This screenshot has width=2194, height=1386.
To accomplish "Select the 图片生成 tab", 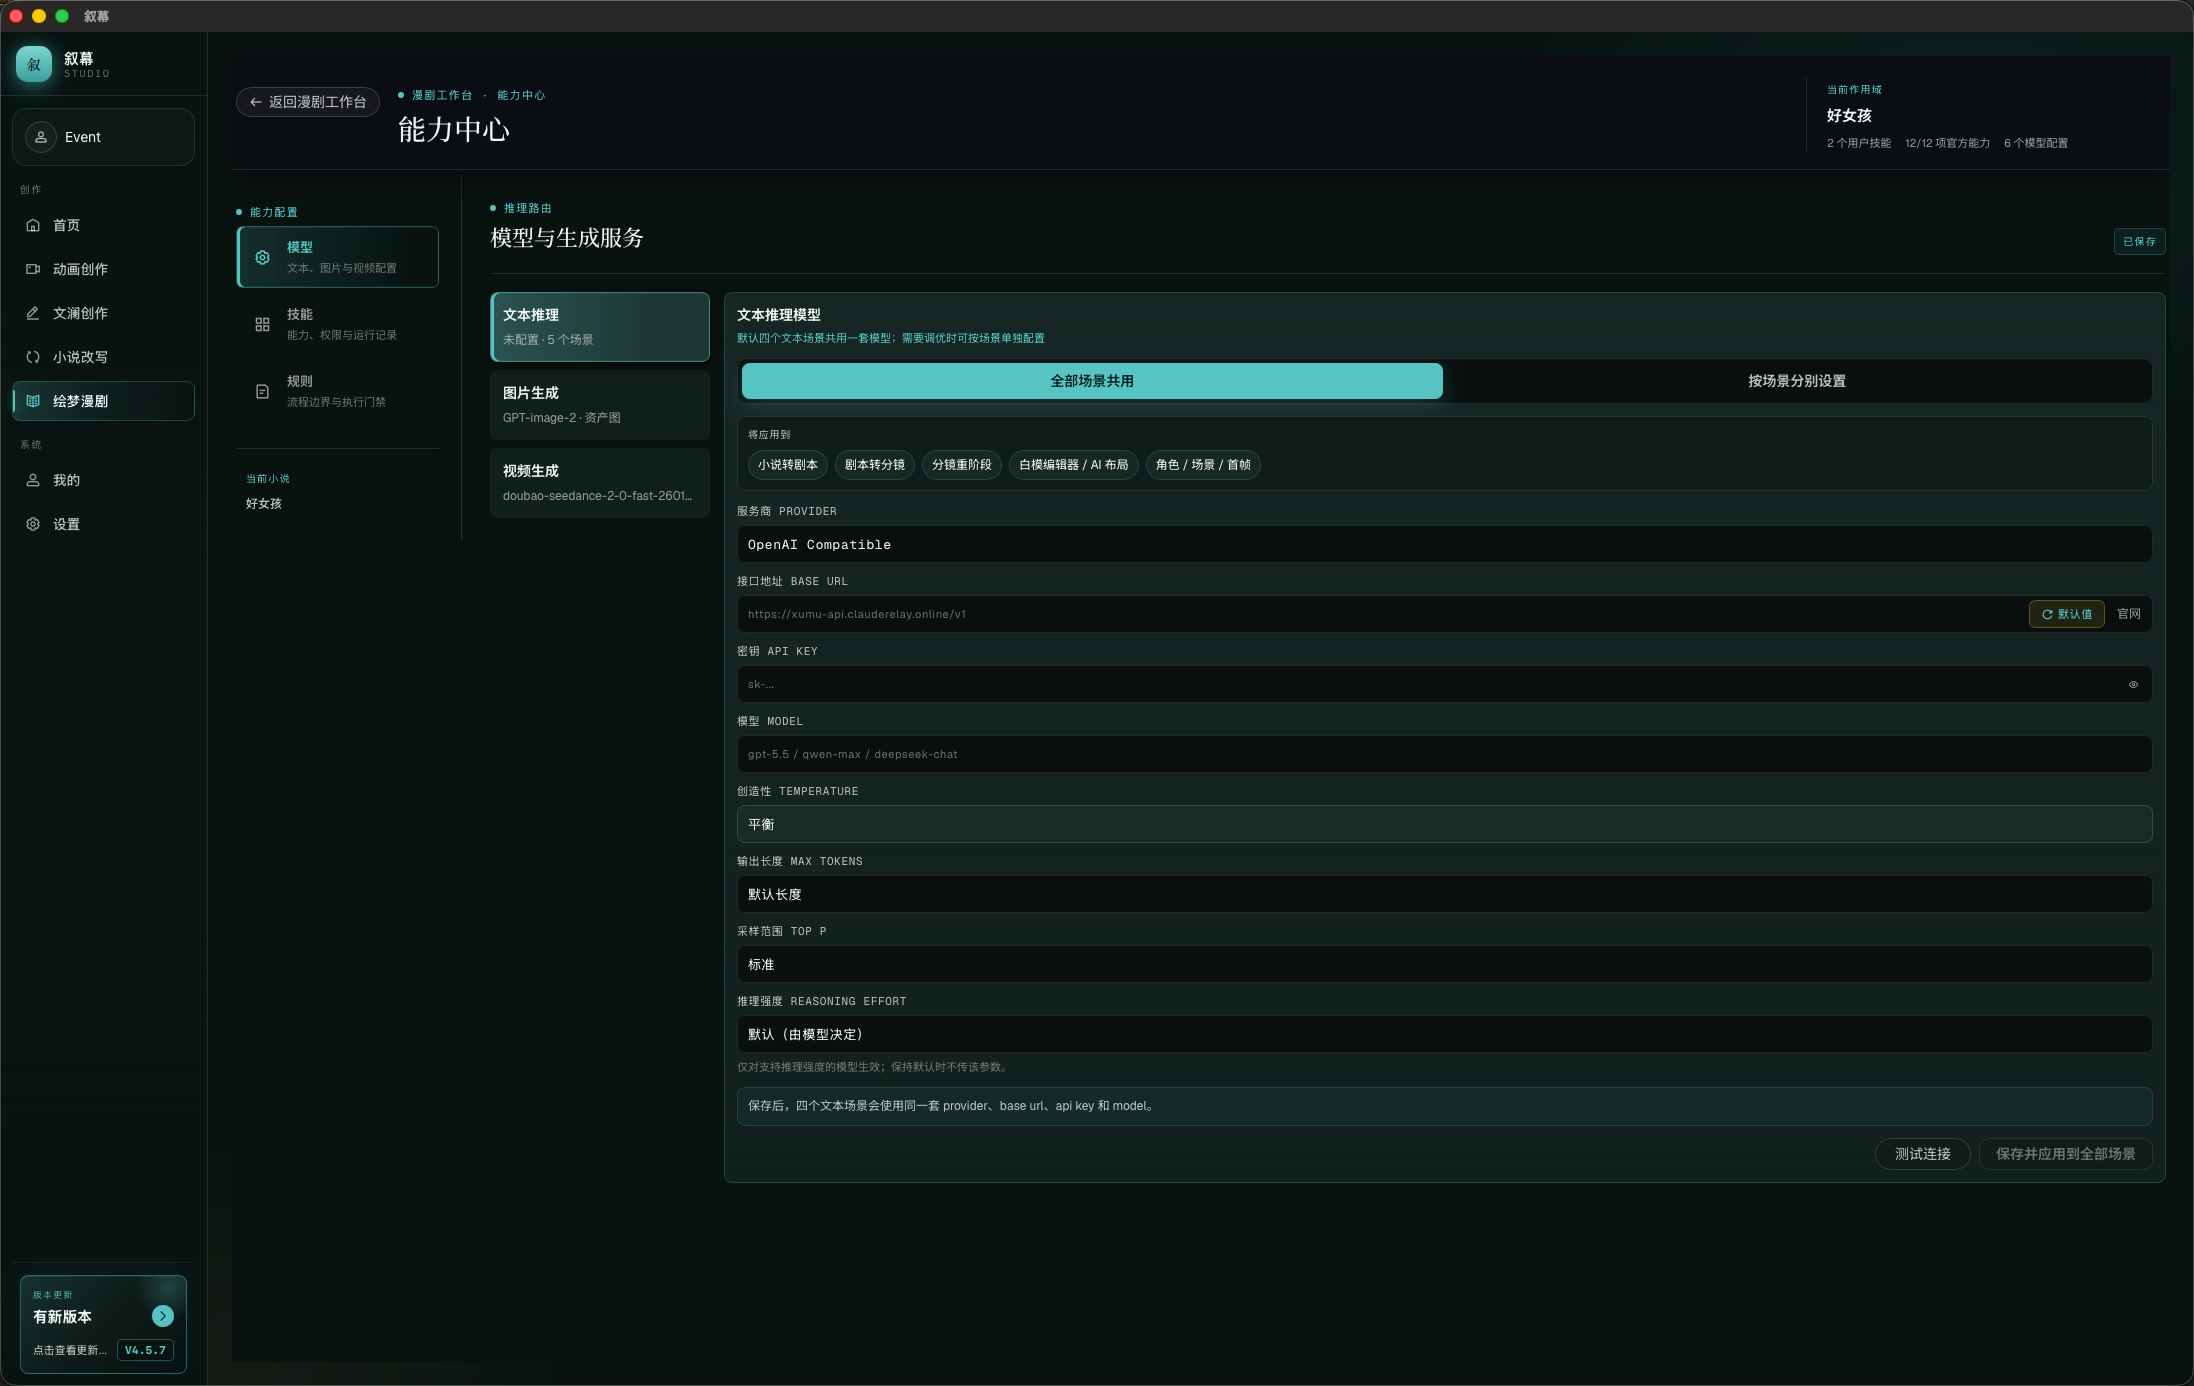I will pos(600,405).
